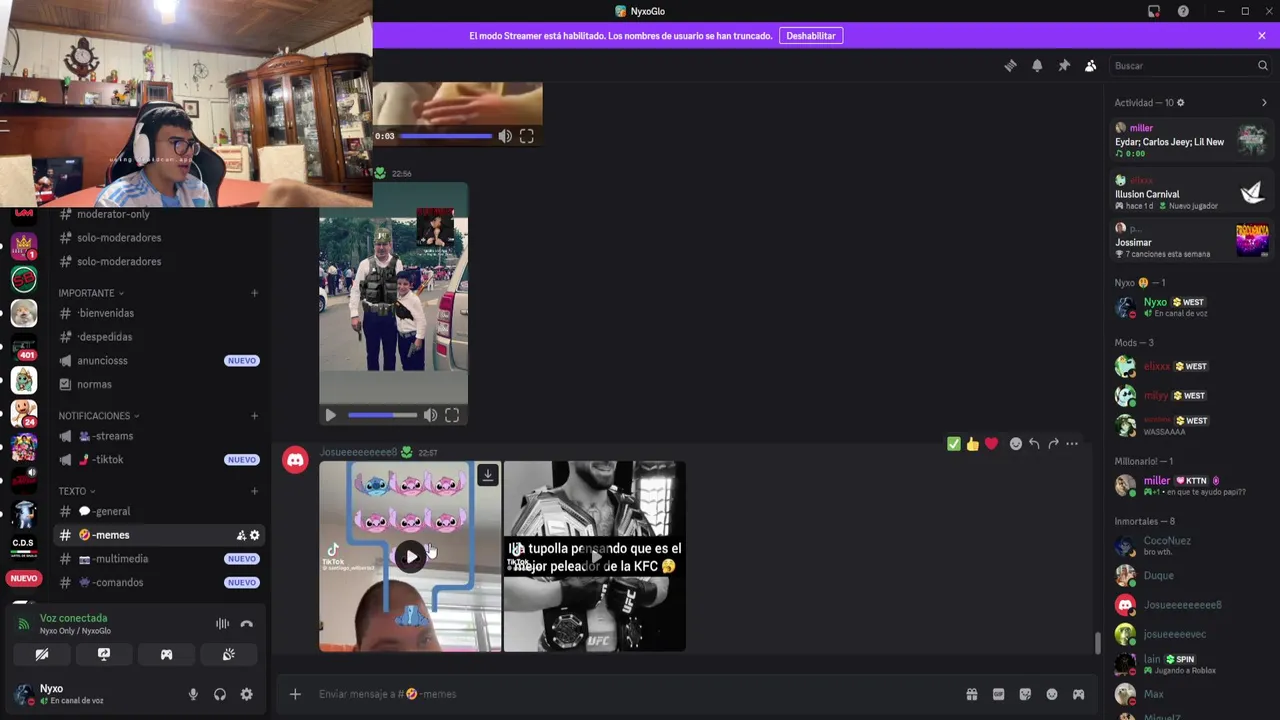Dismiss the streamer mode banner
The image size is (1280, 720).
[x=1262, y=36]
